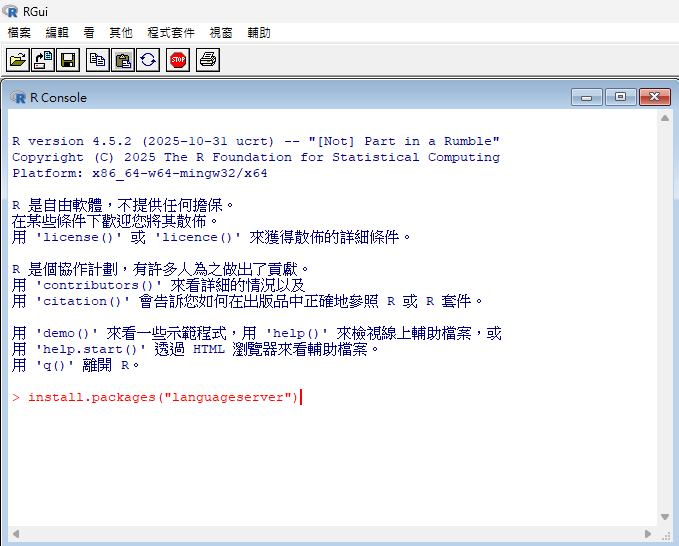Screen dimensions: 679x546
Task: Open the 看 menu
Action: (89, 33)
